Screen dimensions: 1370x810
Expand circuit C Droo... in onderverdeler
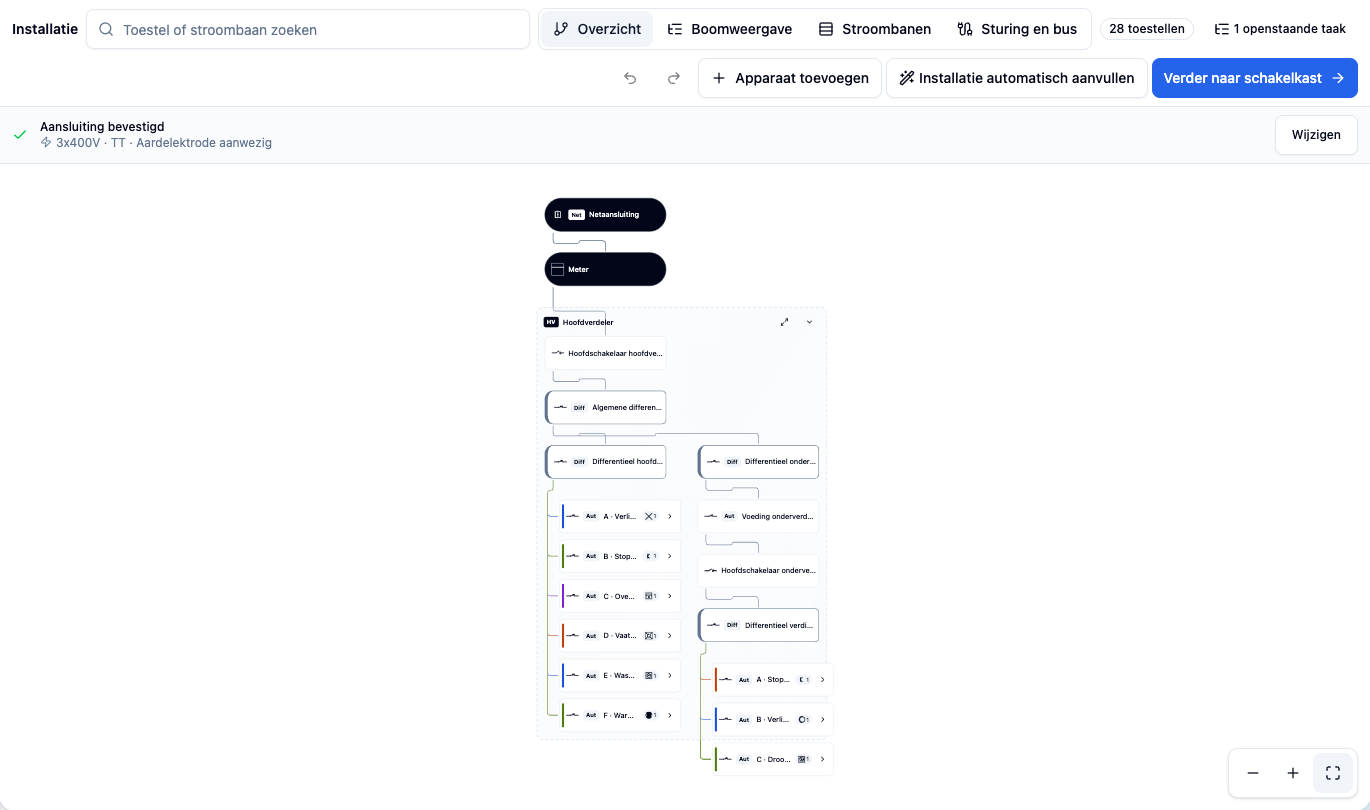click(x=823, y=759)
